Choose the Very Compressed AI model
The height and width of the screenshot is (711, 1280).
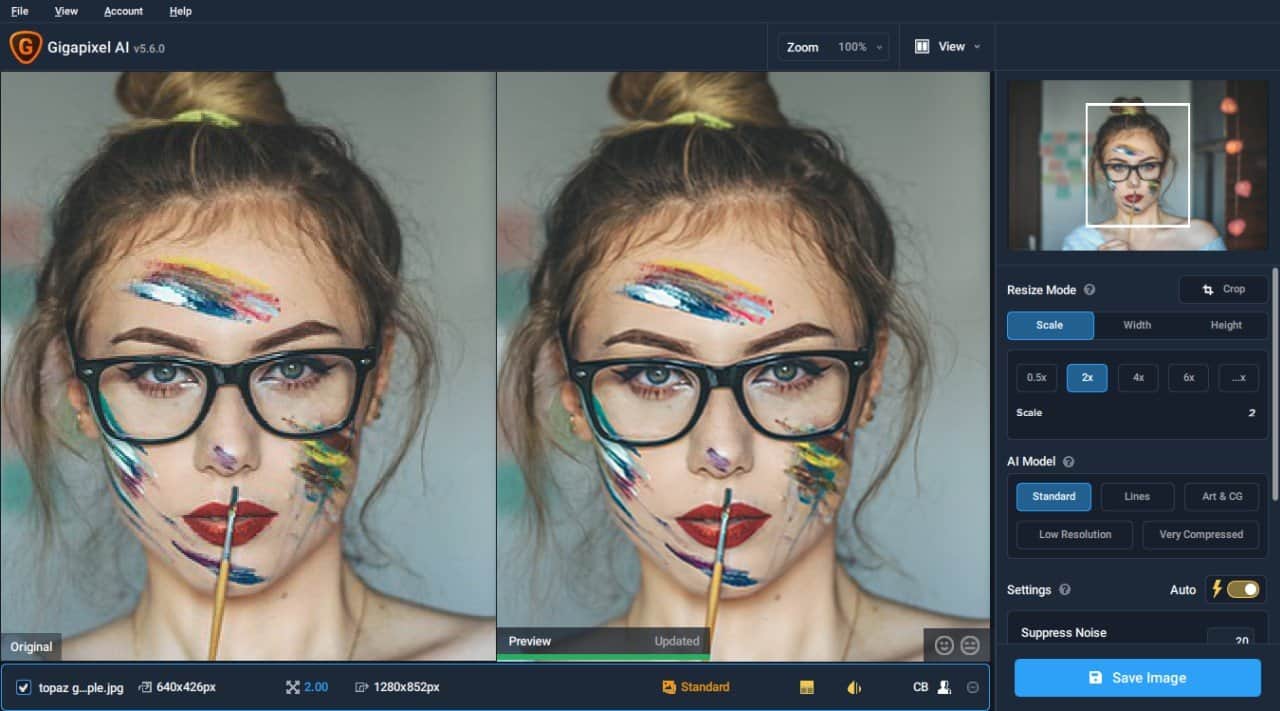coord(1201,534)
